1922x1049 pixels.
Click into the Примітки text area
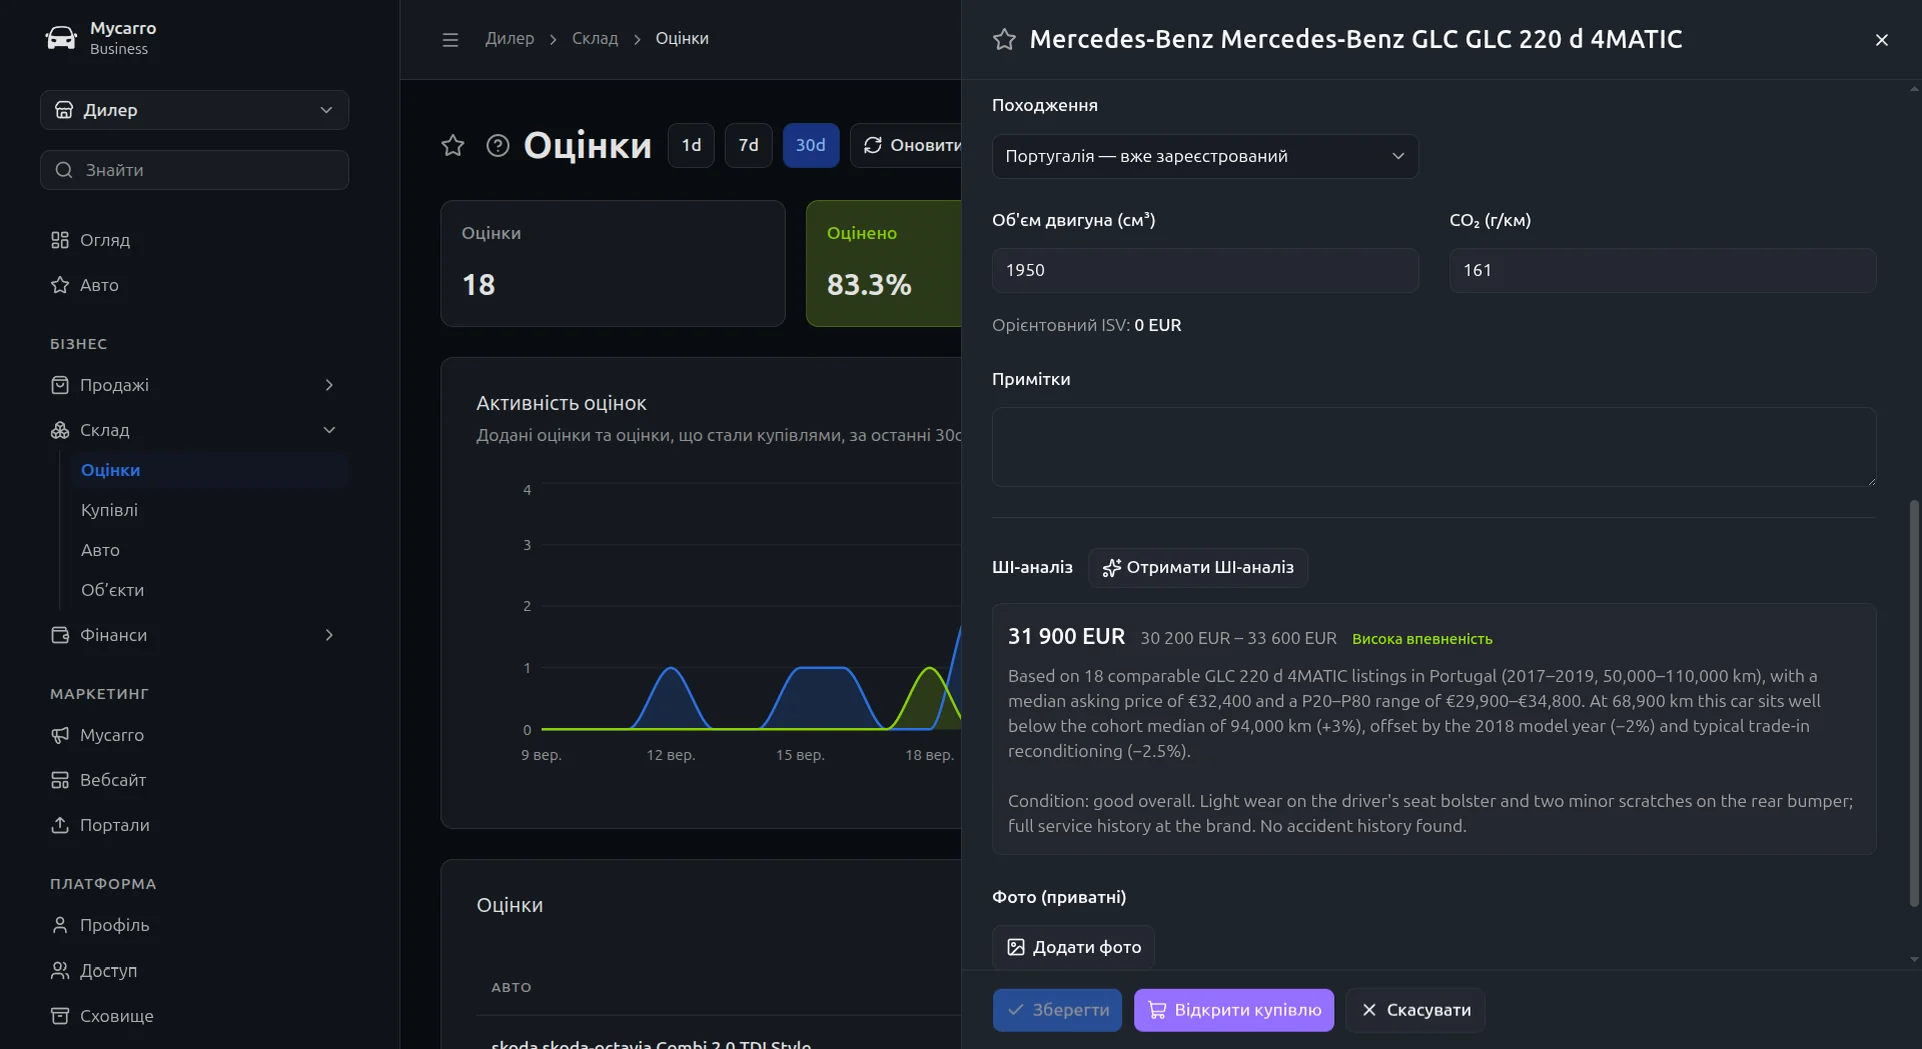click(x=1433, y=447)
